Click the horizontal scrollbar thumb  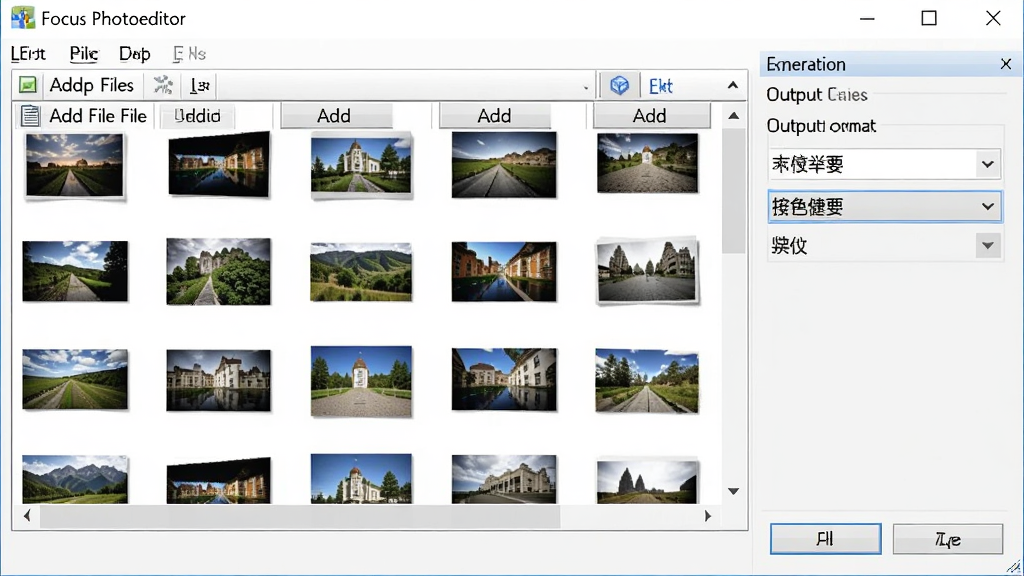click(300, 516)
